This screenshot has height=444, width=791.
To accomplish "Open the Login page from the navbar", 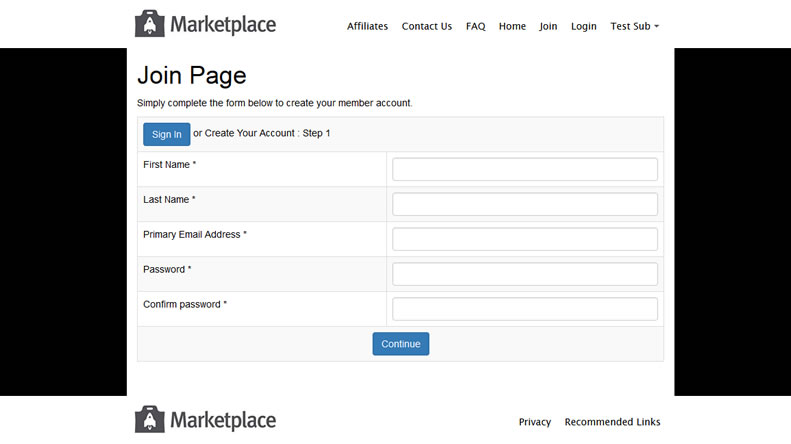I will tap(583, 27).
